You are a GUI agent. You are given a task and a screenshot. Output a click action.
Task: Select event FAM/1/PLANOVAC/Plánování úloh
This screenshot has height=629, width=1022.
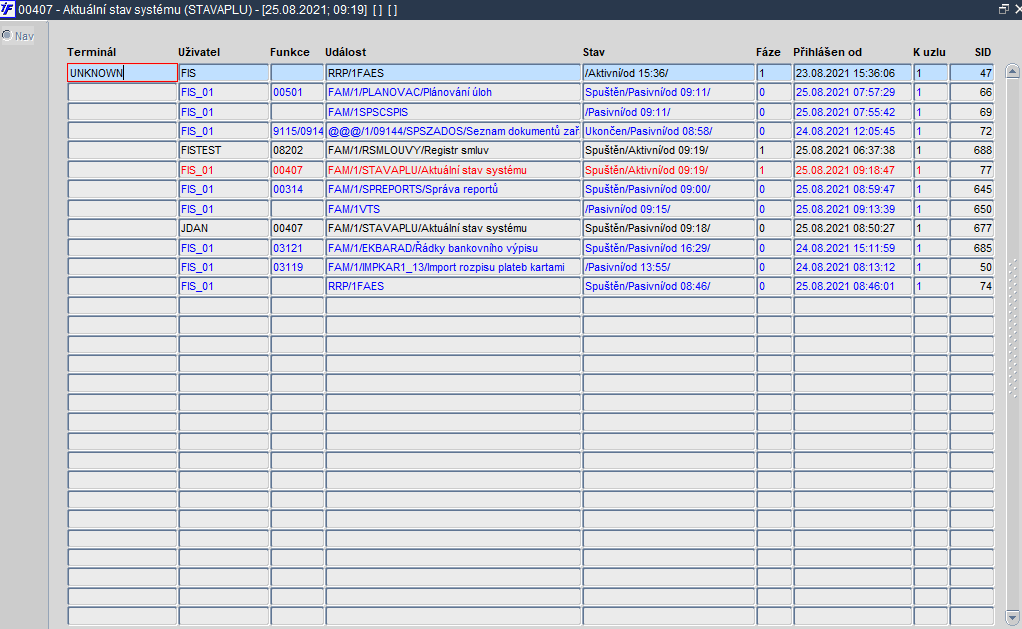[x=453, y=92]
